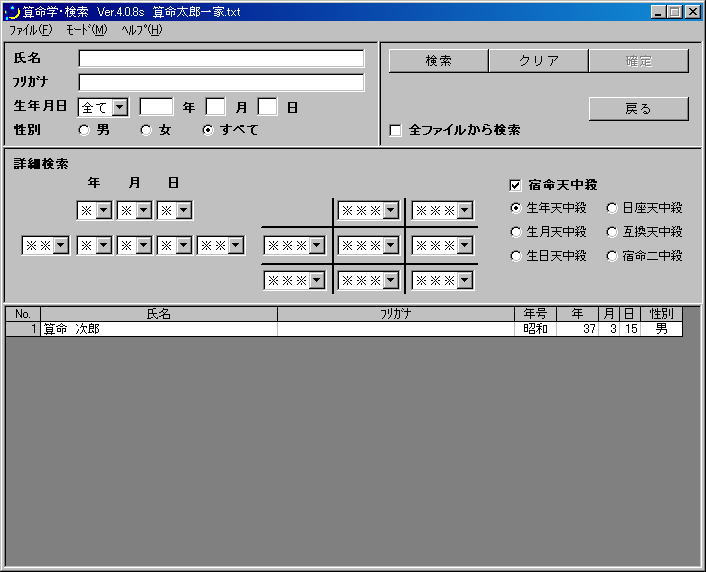Select the 互換天中殺 radio button
The height and width of the screenshot is (572, 706).
coord(612,232)
